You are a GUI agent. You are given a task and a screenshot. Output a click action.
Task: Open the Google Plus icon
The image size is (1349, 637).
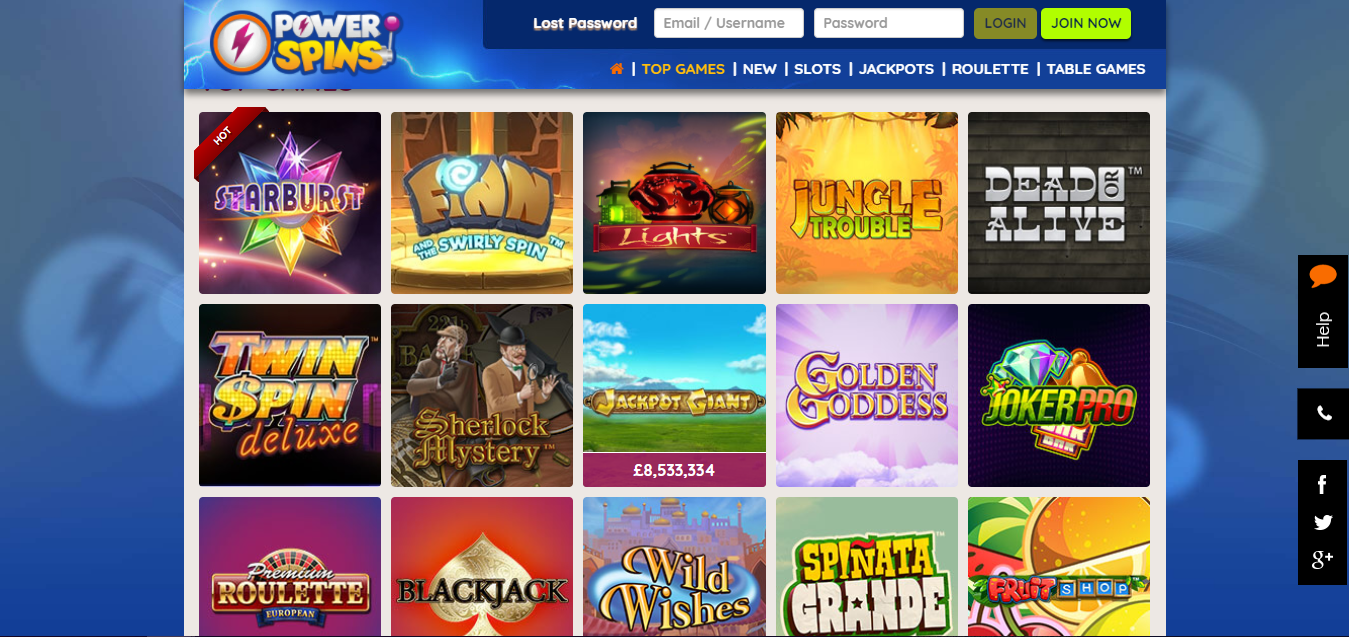pos(1323,559)
